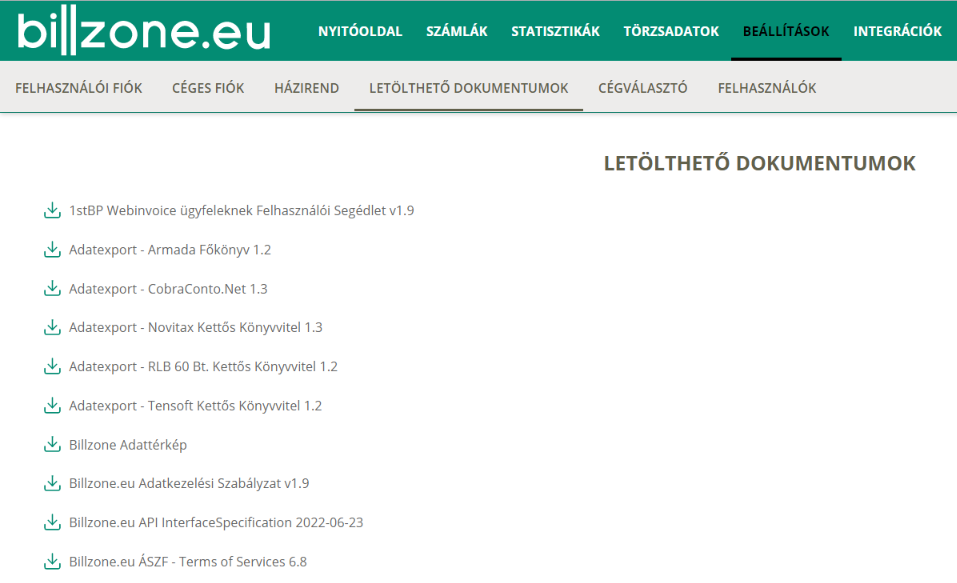Open Adatexport - Armada Főkönyv 1.2 link

(170, 250)
